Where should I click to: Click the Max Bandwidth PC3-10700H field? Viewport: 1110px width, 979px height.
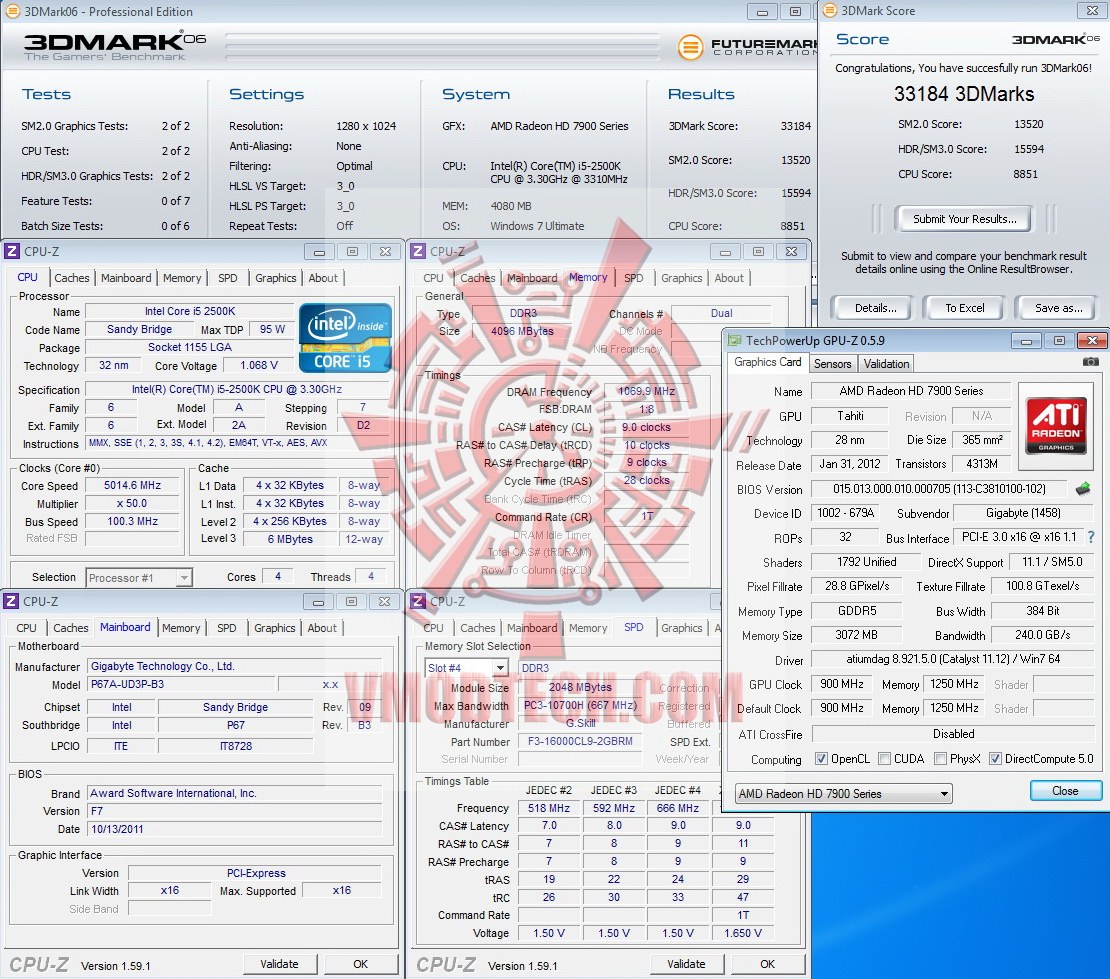(580, 706)
